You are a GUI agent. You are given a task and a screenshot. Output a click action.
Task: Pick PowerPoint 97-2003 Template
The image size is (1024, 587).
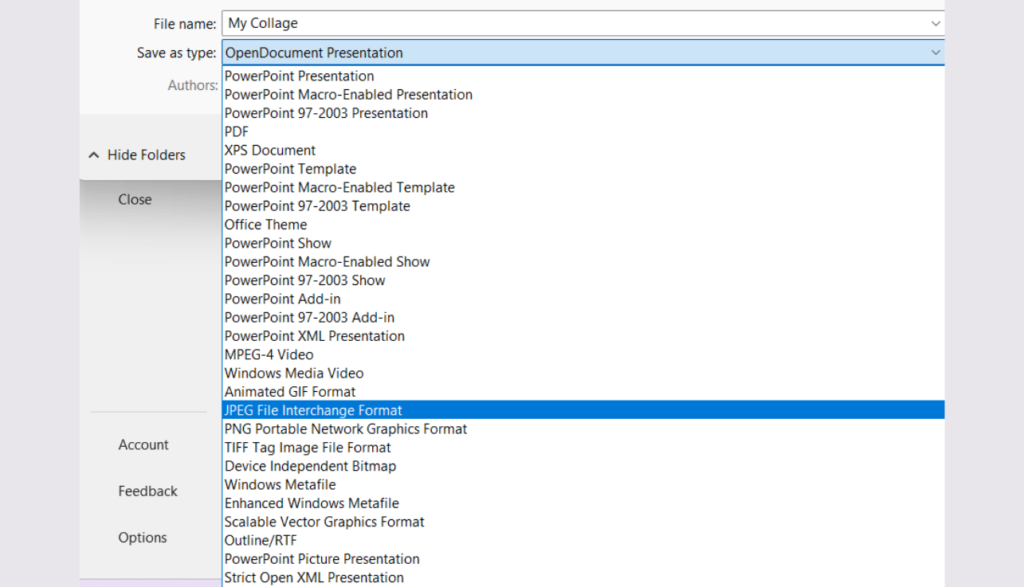tap(583, 206)
